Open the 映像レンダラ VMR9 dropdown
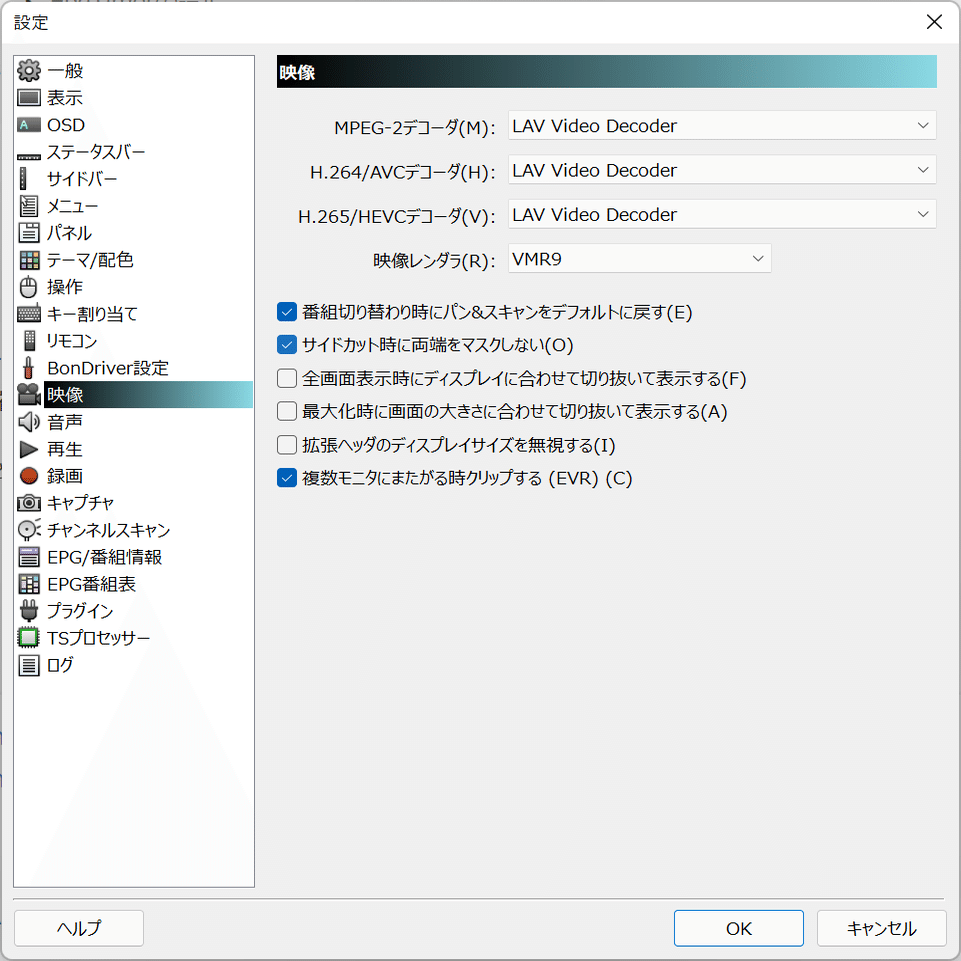 (x=639, y=259)
